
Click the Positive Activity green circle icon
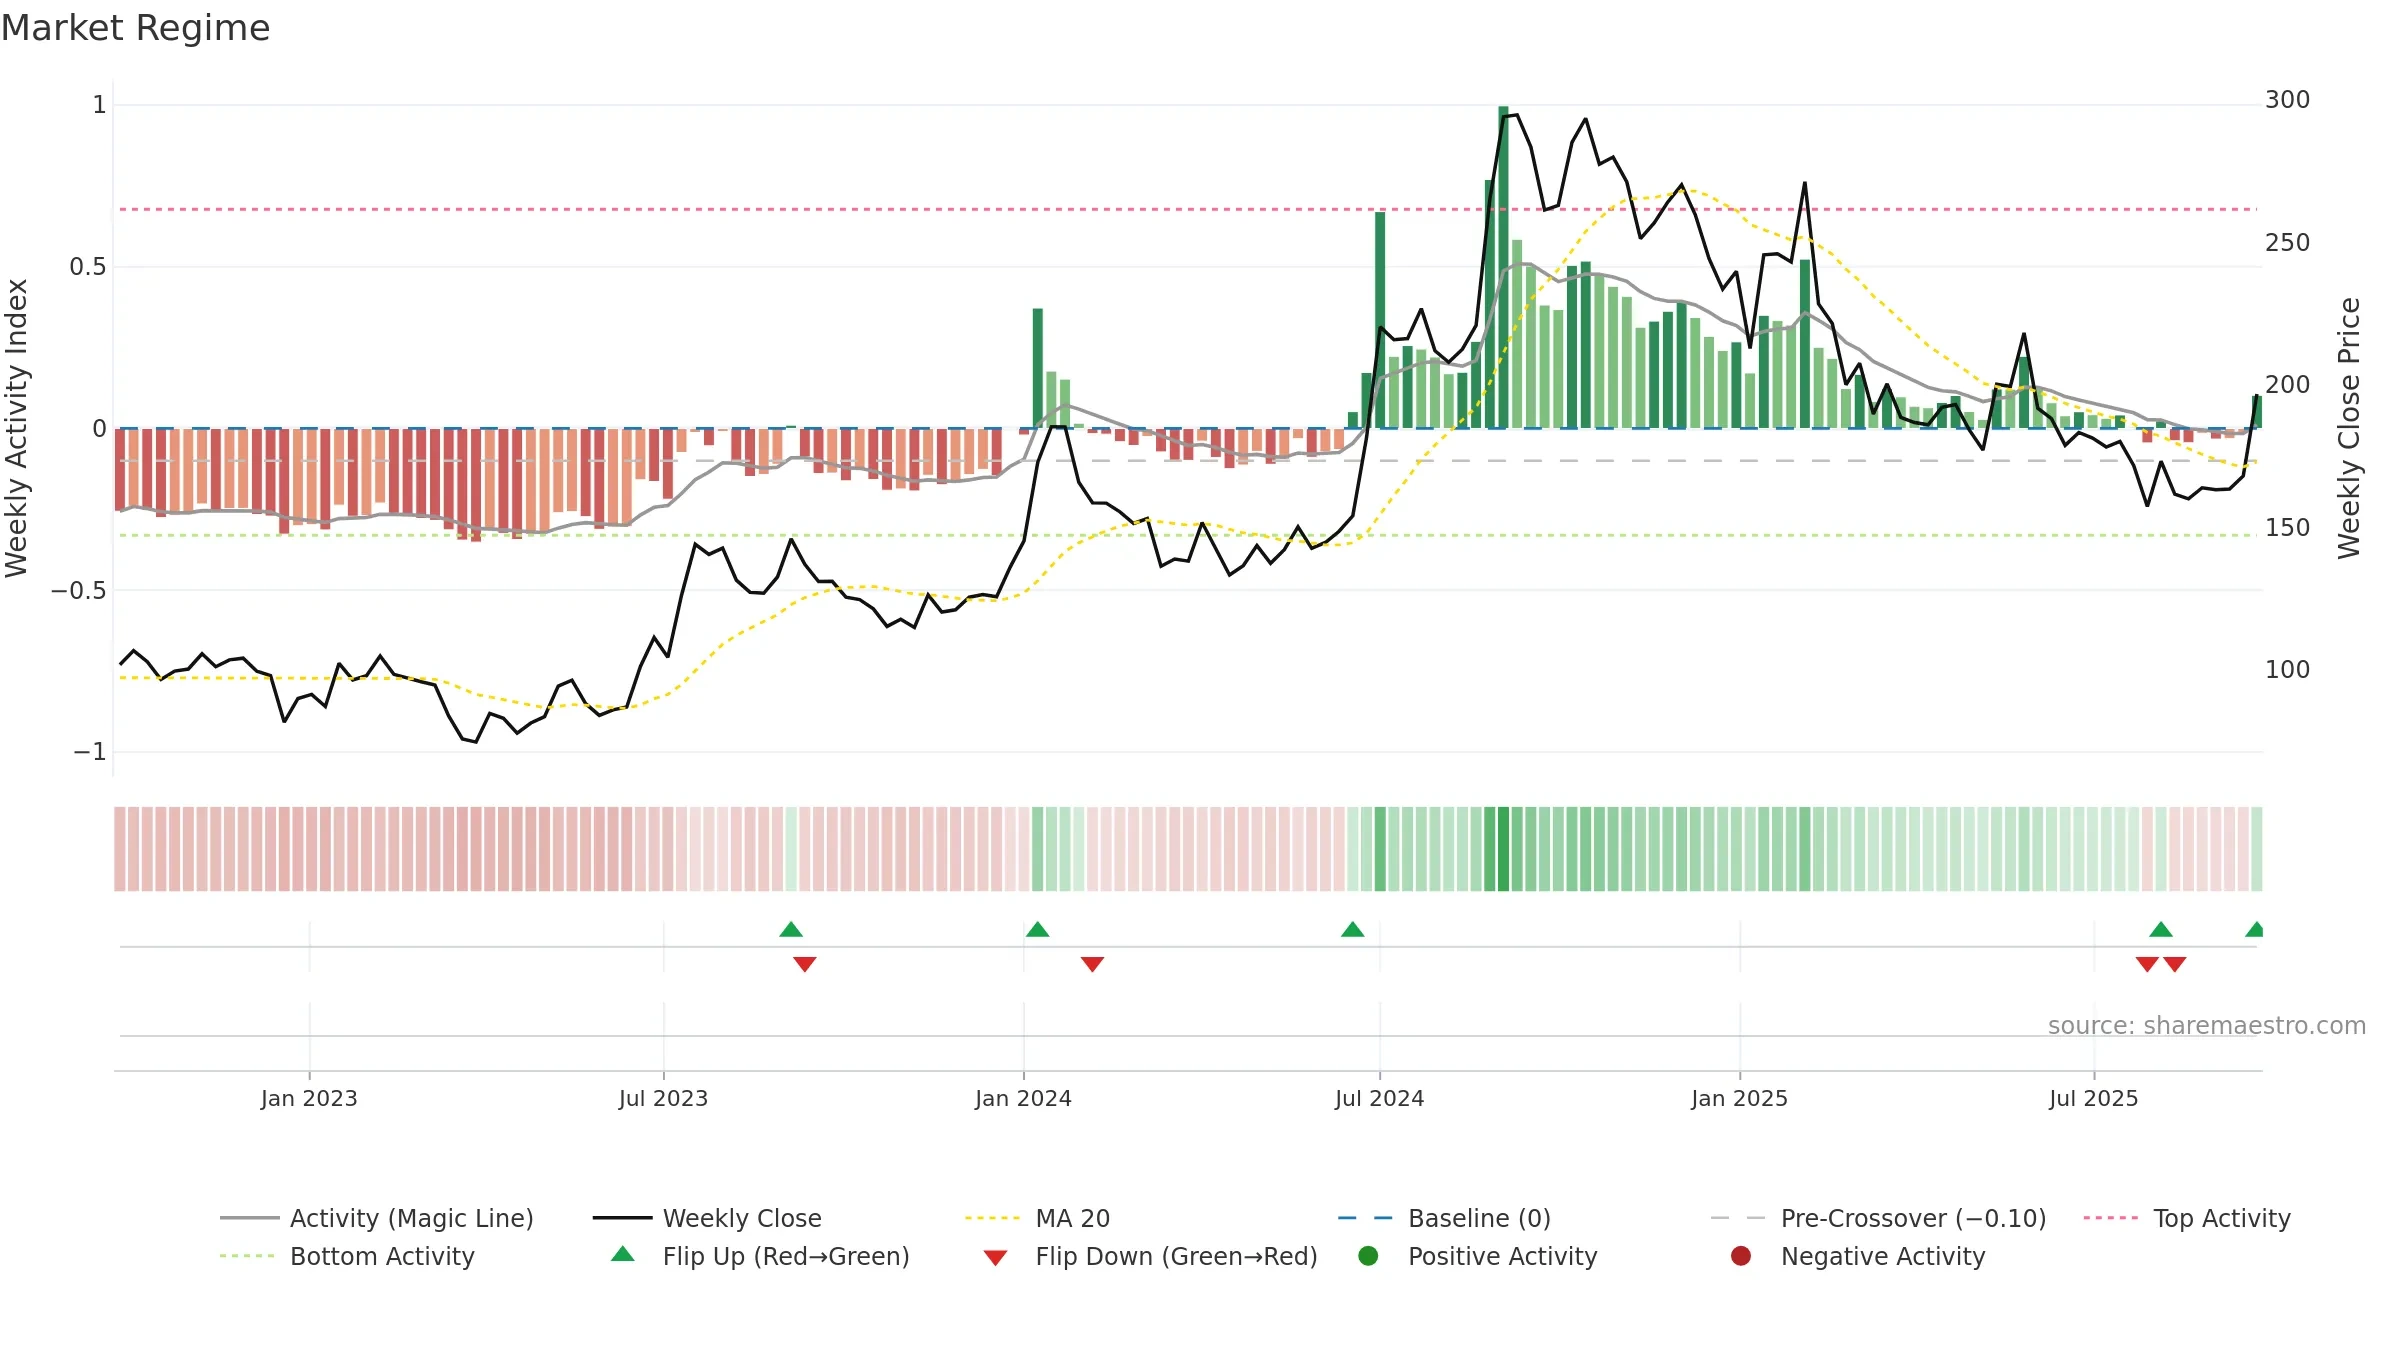click(x=1368, y=1256)
